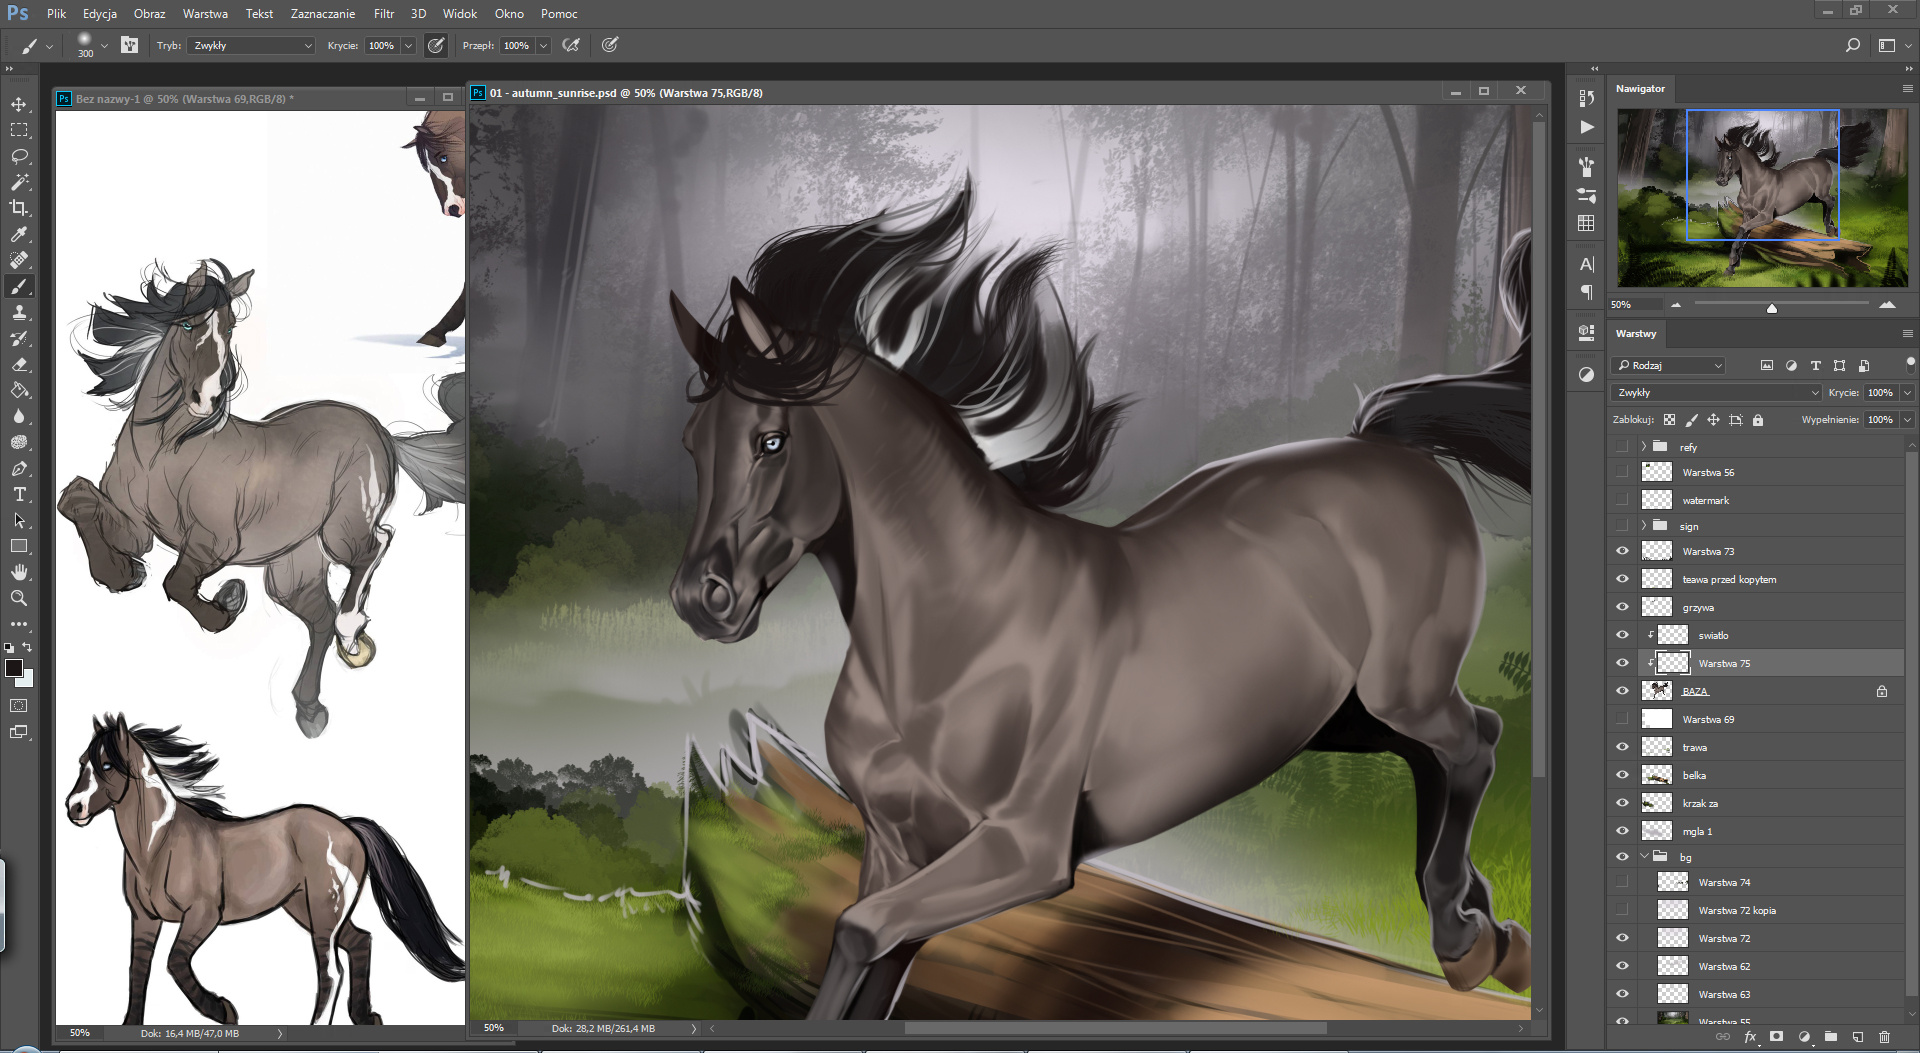This screenshot has height=1053, width=1920.
Task: Open the brush Tryb blend mode dropdown
Action: click(x=250, y=46)
